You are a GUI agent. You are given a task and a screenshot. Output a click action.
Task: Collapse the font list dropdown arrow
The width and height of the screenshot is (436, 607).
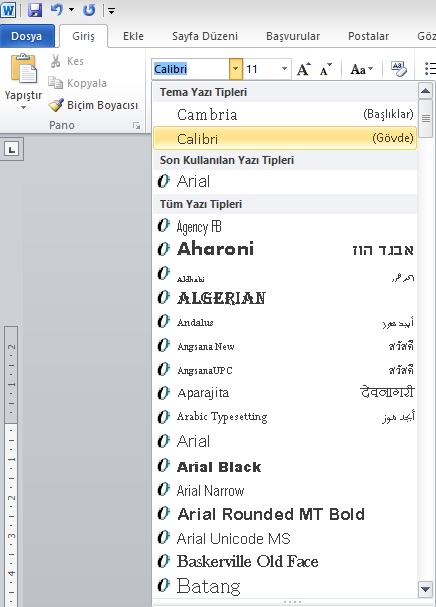[x=236, y=69]
